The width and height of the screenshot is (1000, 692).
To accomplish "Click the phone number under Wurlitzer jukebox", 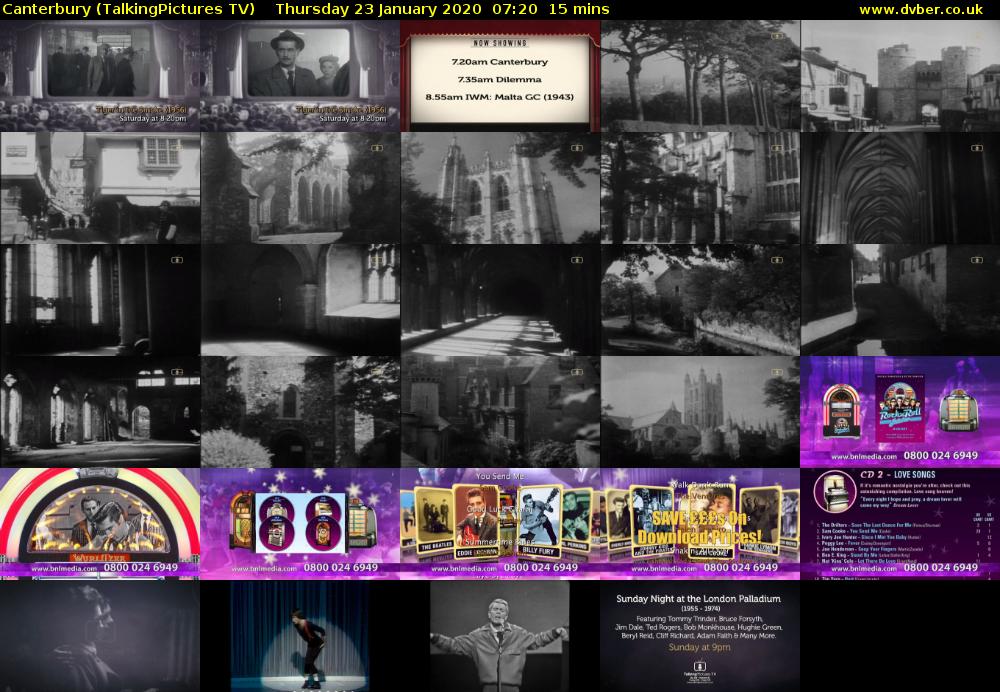I will click(x=140, y=567).
